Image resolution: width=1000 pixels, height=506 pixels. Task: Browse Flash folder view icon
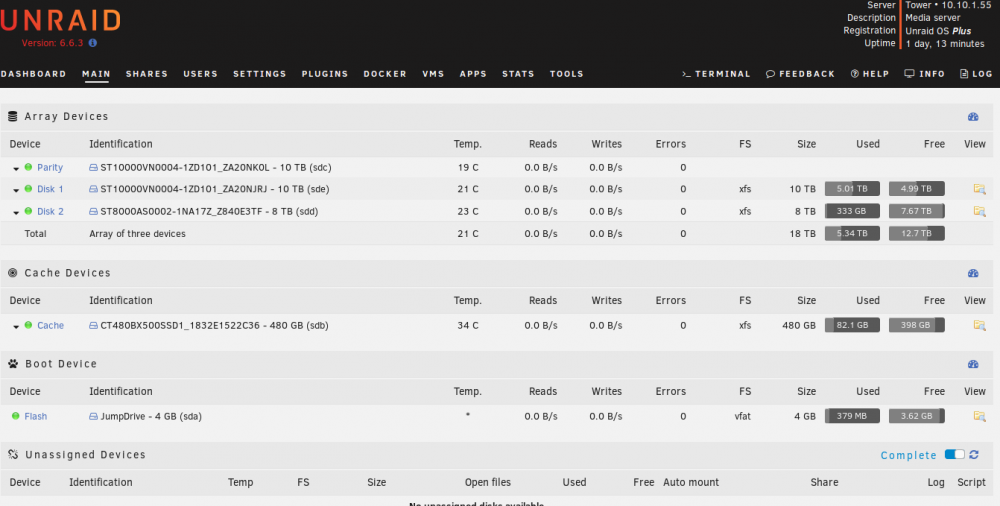pyautogui.click(x=979, y=416)
